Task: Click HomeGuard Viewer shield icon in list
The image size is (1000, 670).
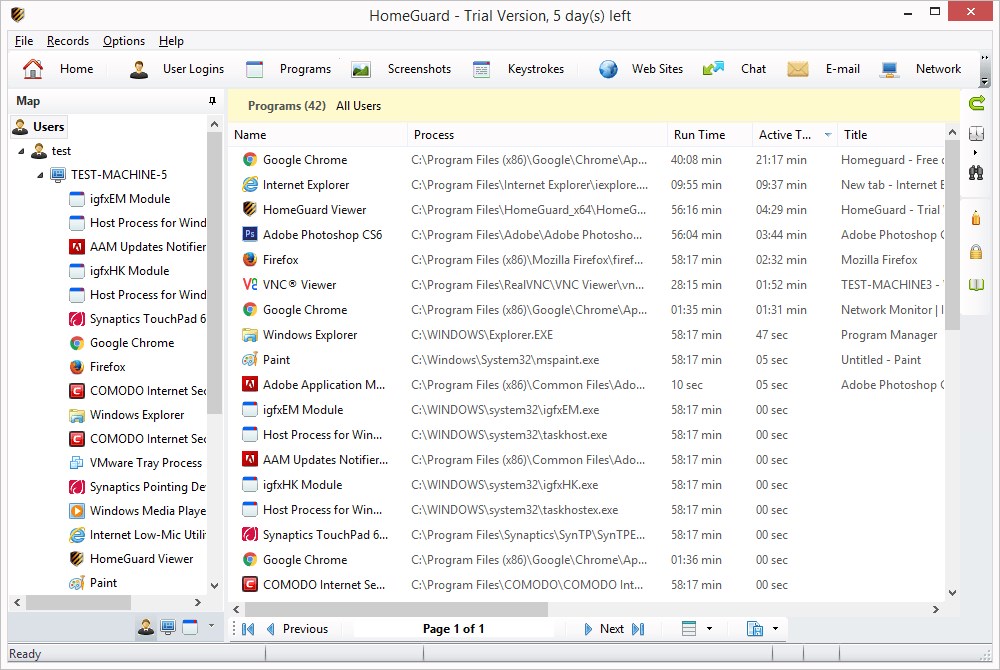Action: click(x=250, y=209)
